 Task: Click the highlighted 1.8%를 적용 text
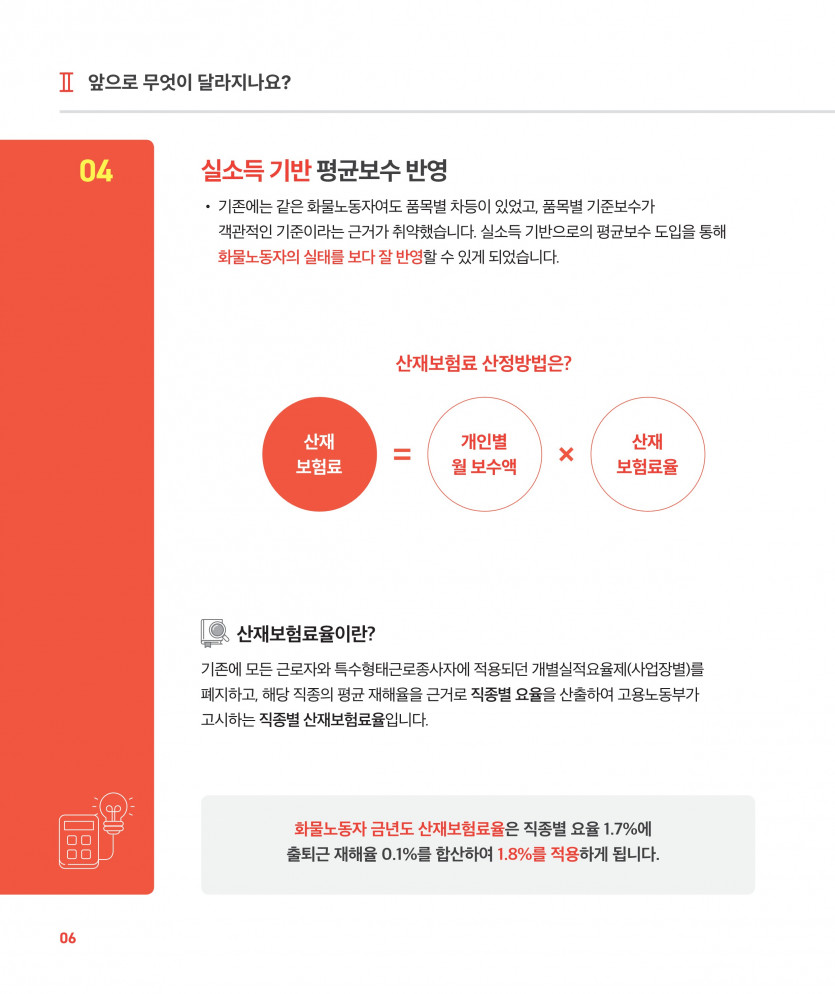538,854
